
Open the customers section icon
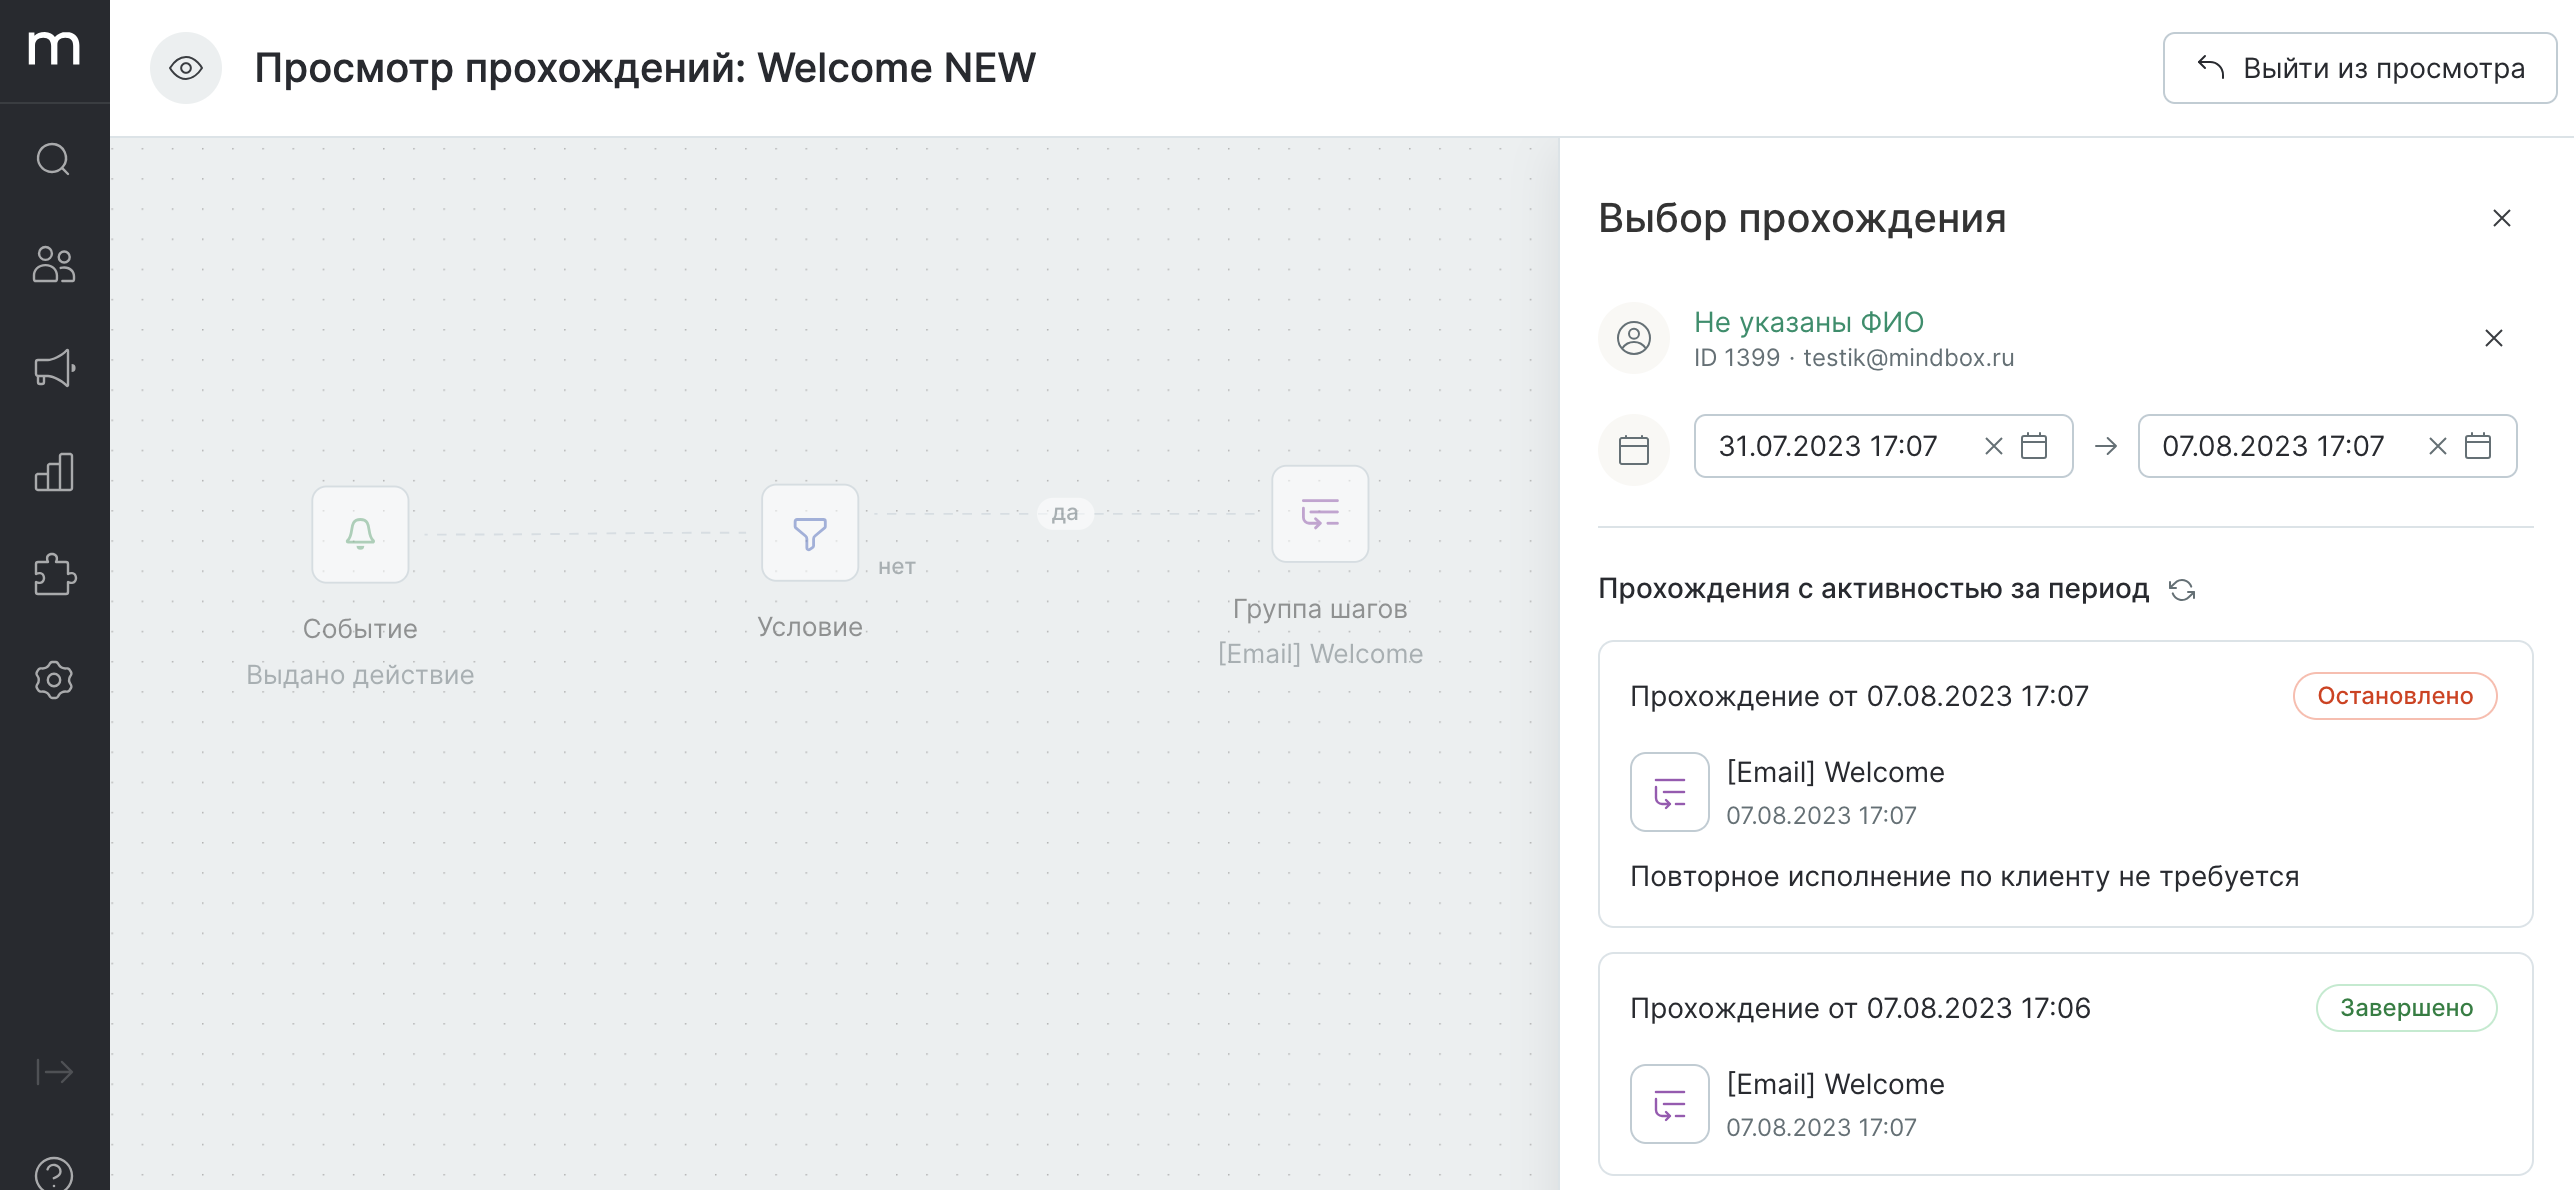[x=54, y=264]
